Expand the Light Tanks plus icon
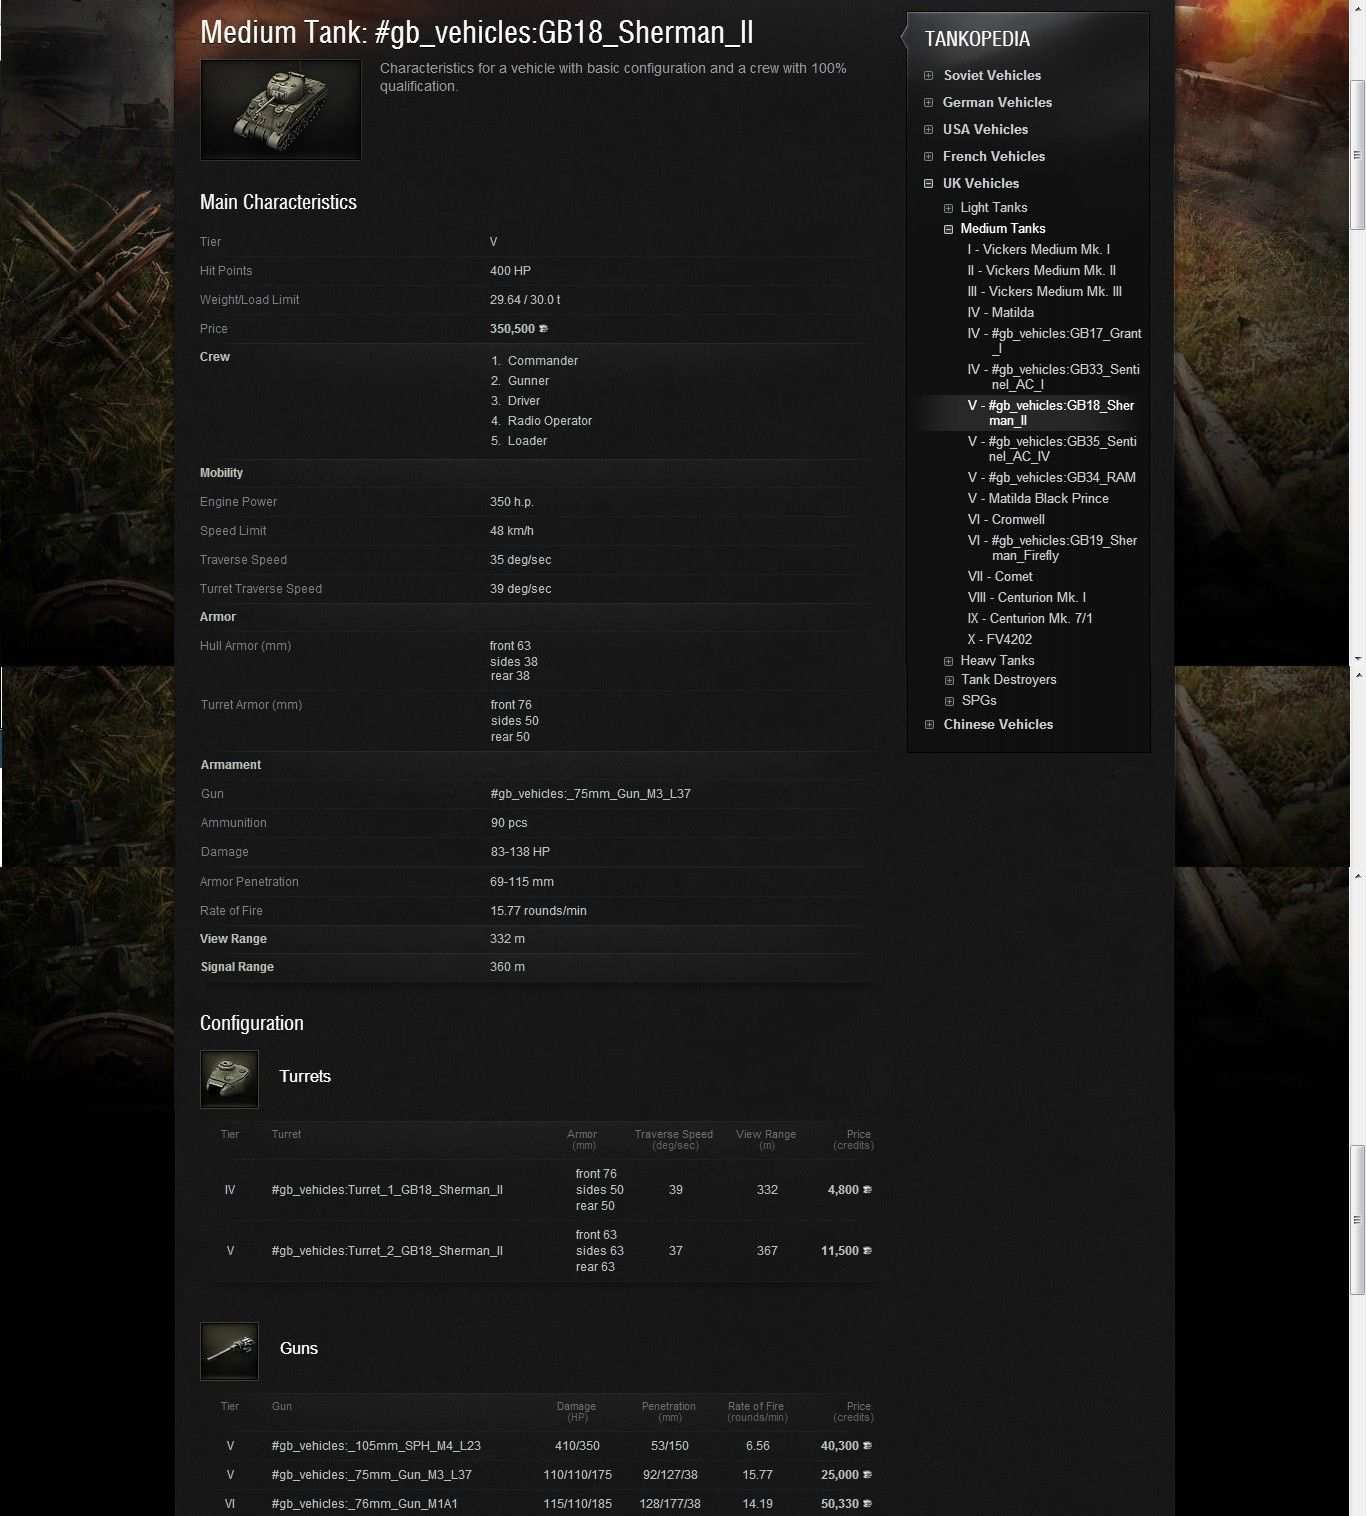 948,208
